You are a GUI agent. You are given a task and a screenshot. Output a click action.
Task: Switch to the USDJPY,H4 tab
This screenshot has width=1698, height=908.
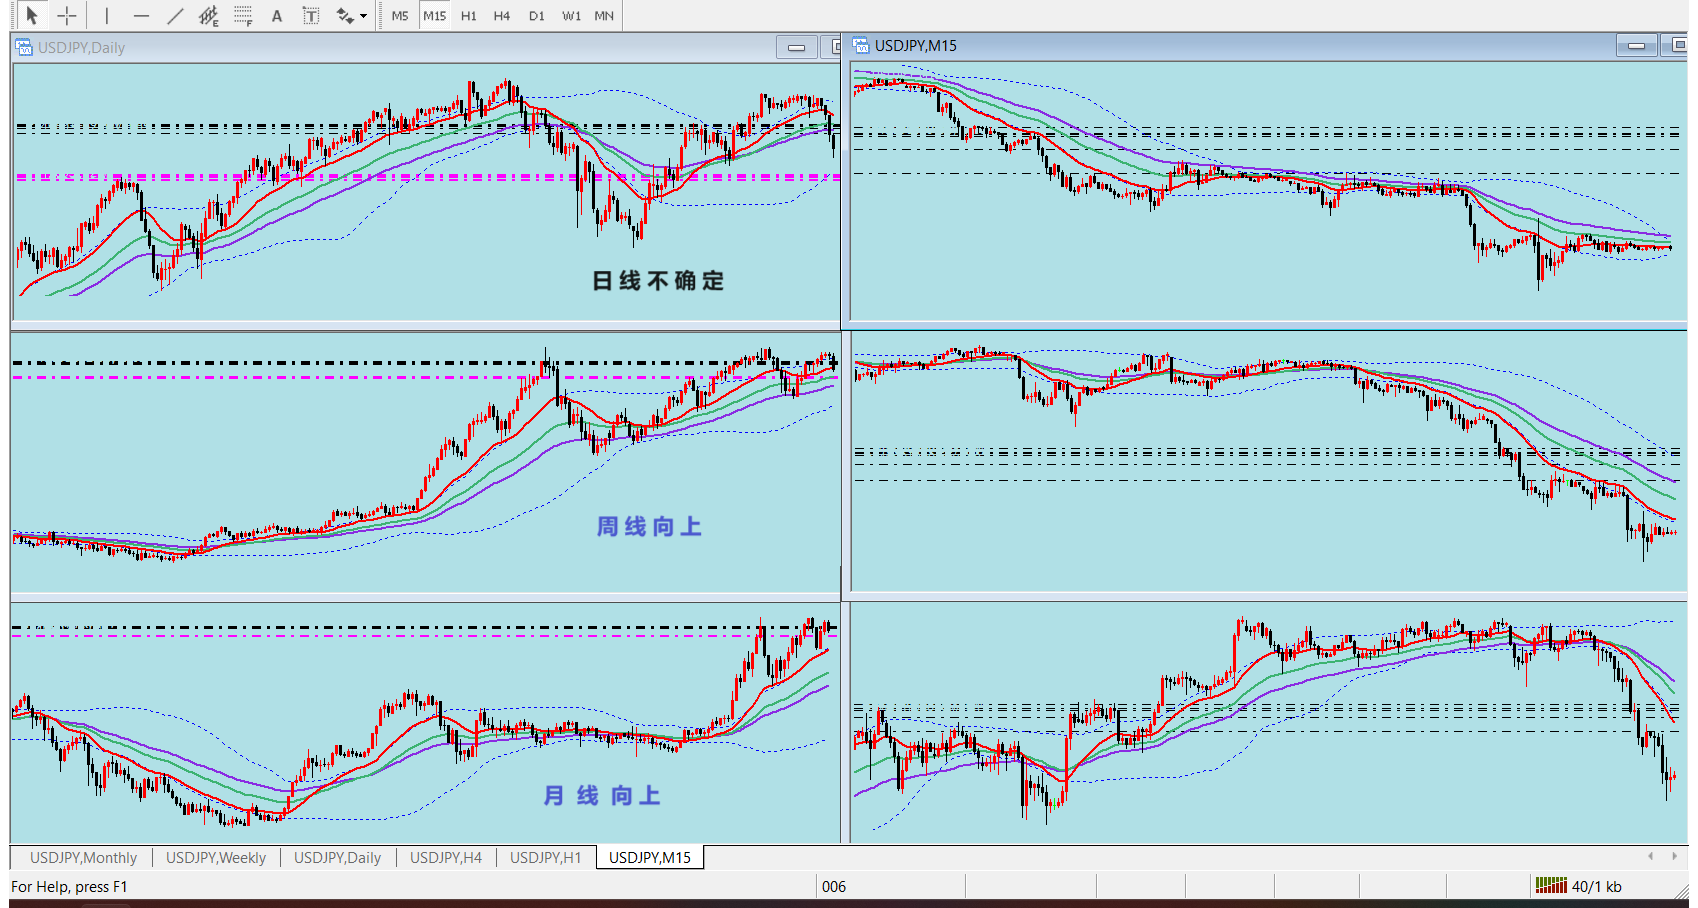[446, 857]
